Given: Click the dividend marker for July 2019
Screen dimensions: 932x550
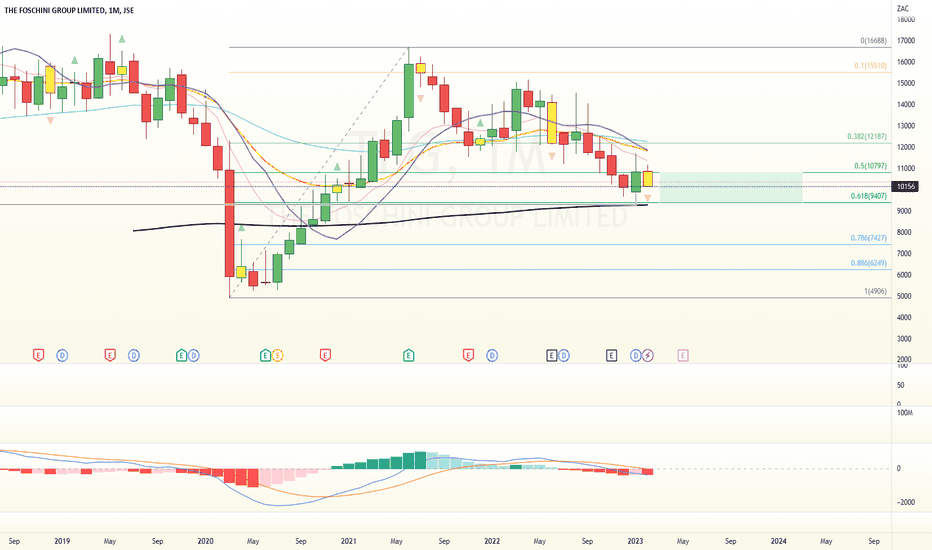Looking at the screenshot, I should [134, 356].
